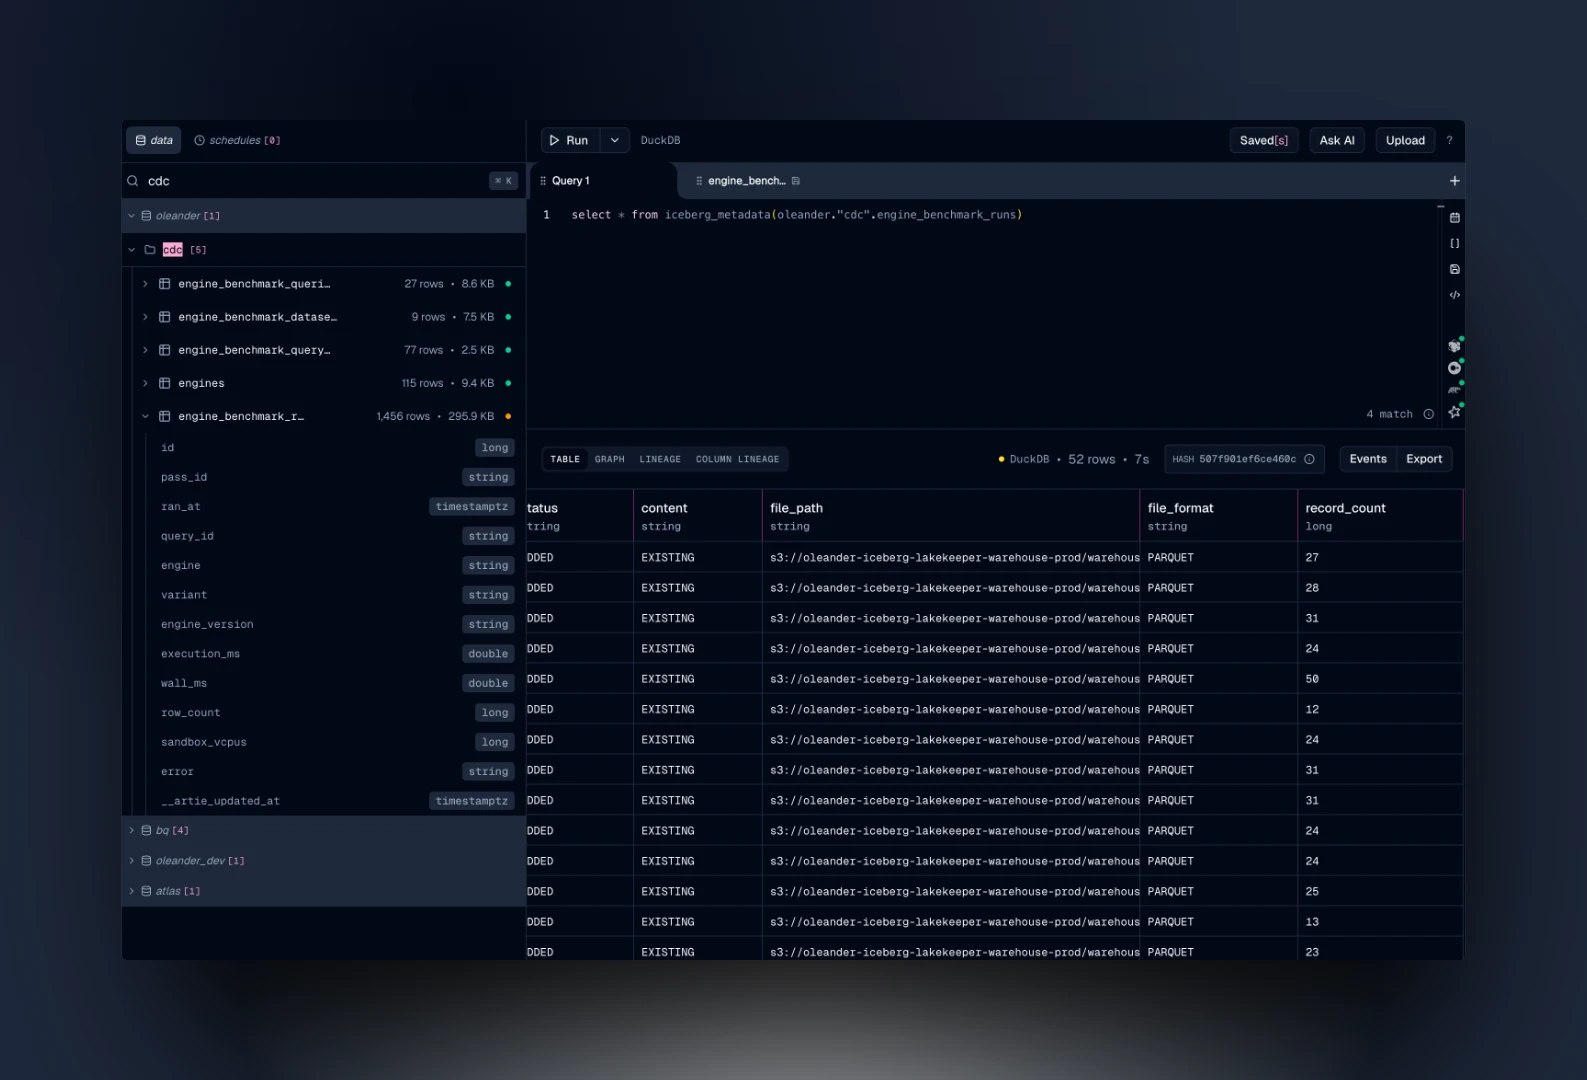The image size is (1587, 1080).
Task: Switch to the engine_bench… query tab
Action: pyautogui.click(x=746, y=181)
